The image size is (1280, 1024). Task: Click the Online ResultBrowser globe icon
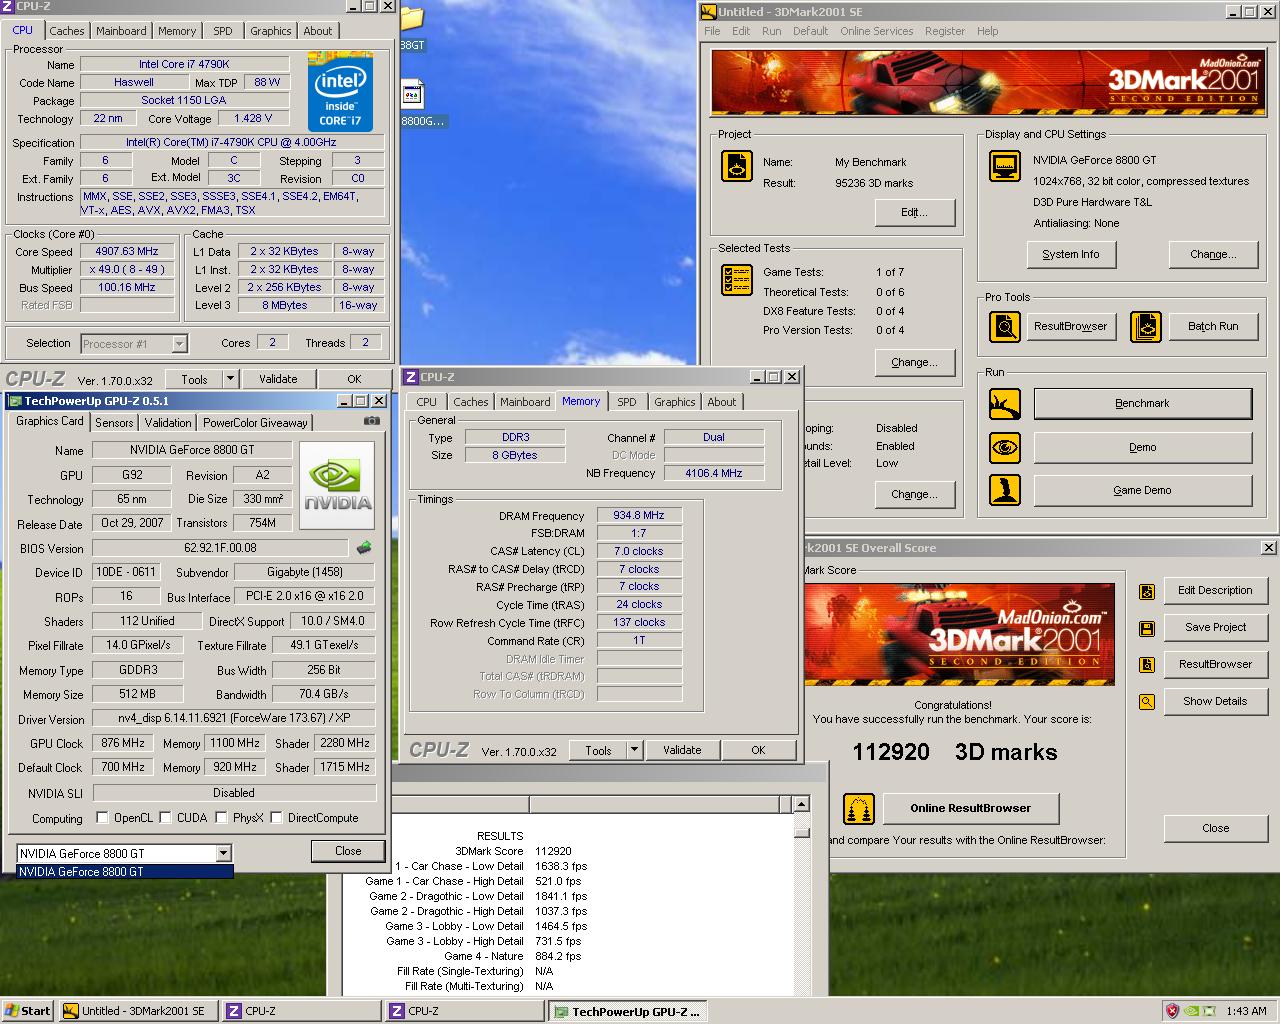point(859,808)
